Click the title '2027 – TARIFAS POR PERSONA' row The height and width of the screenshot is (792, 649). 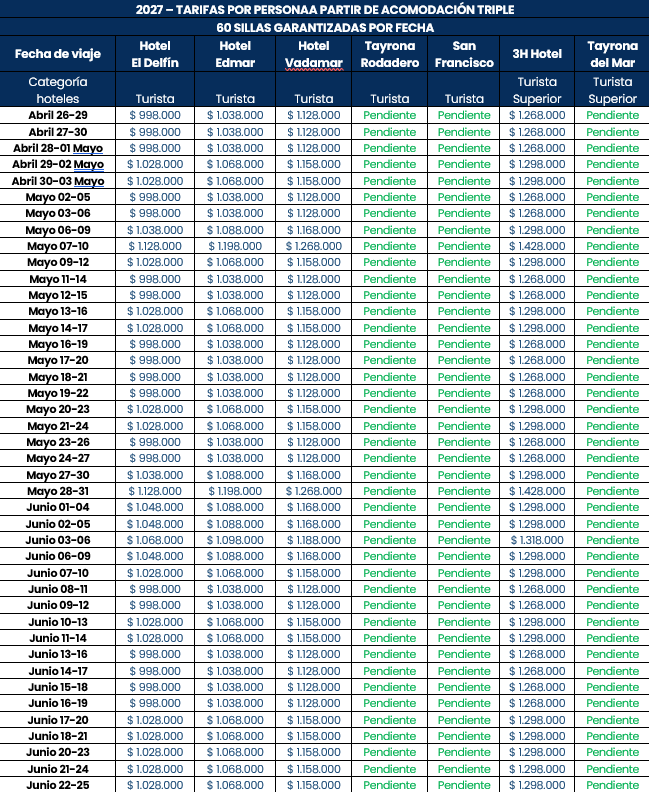[324, 9]
